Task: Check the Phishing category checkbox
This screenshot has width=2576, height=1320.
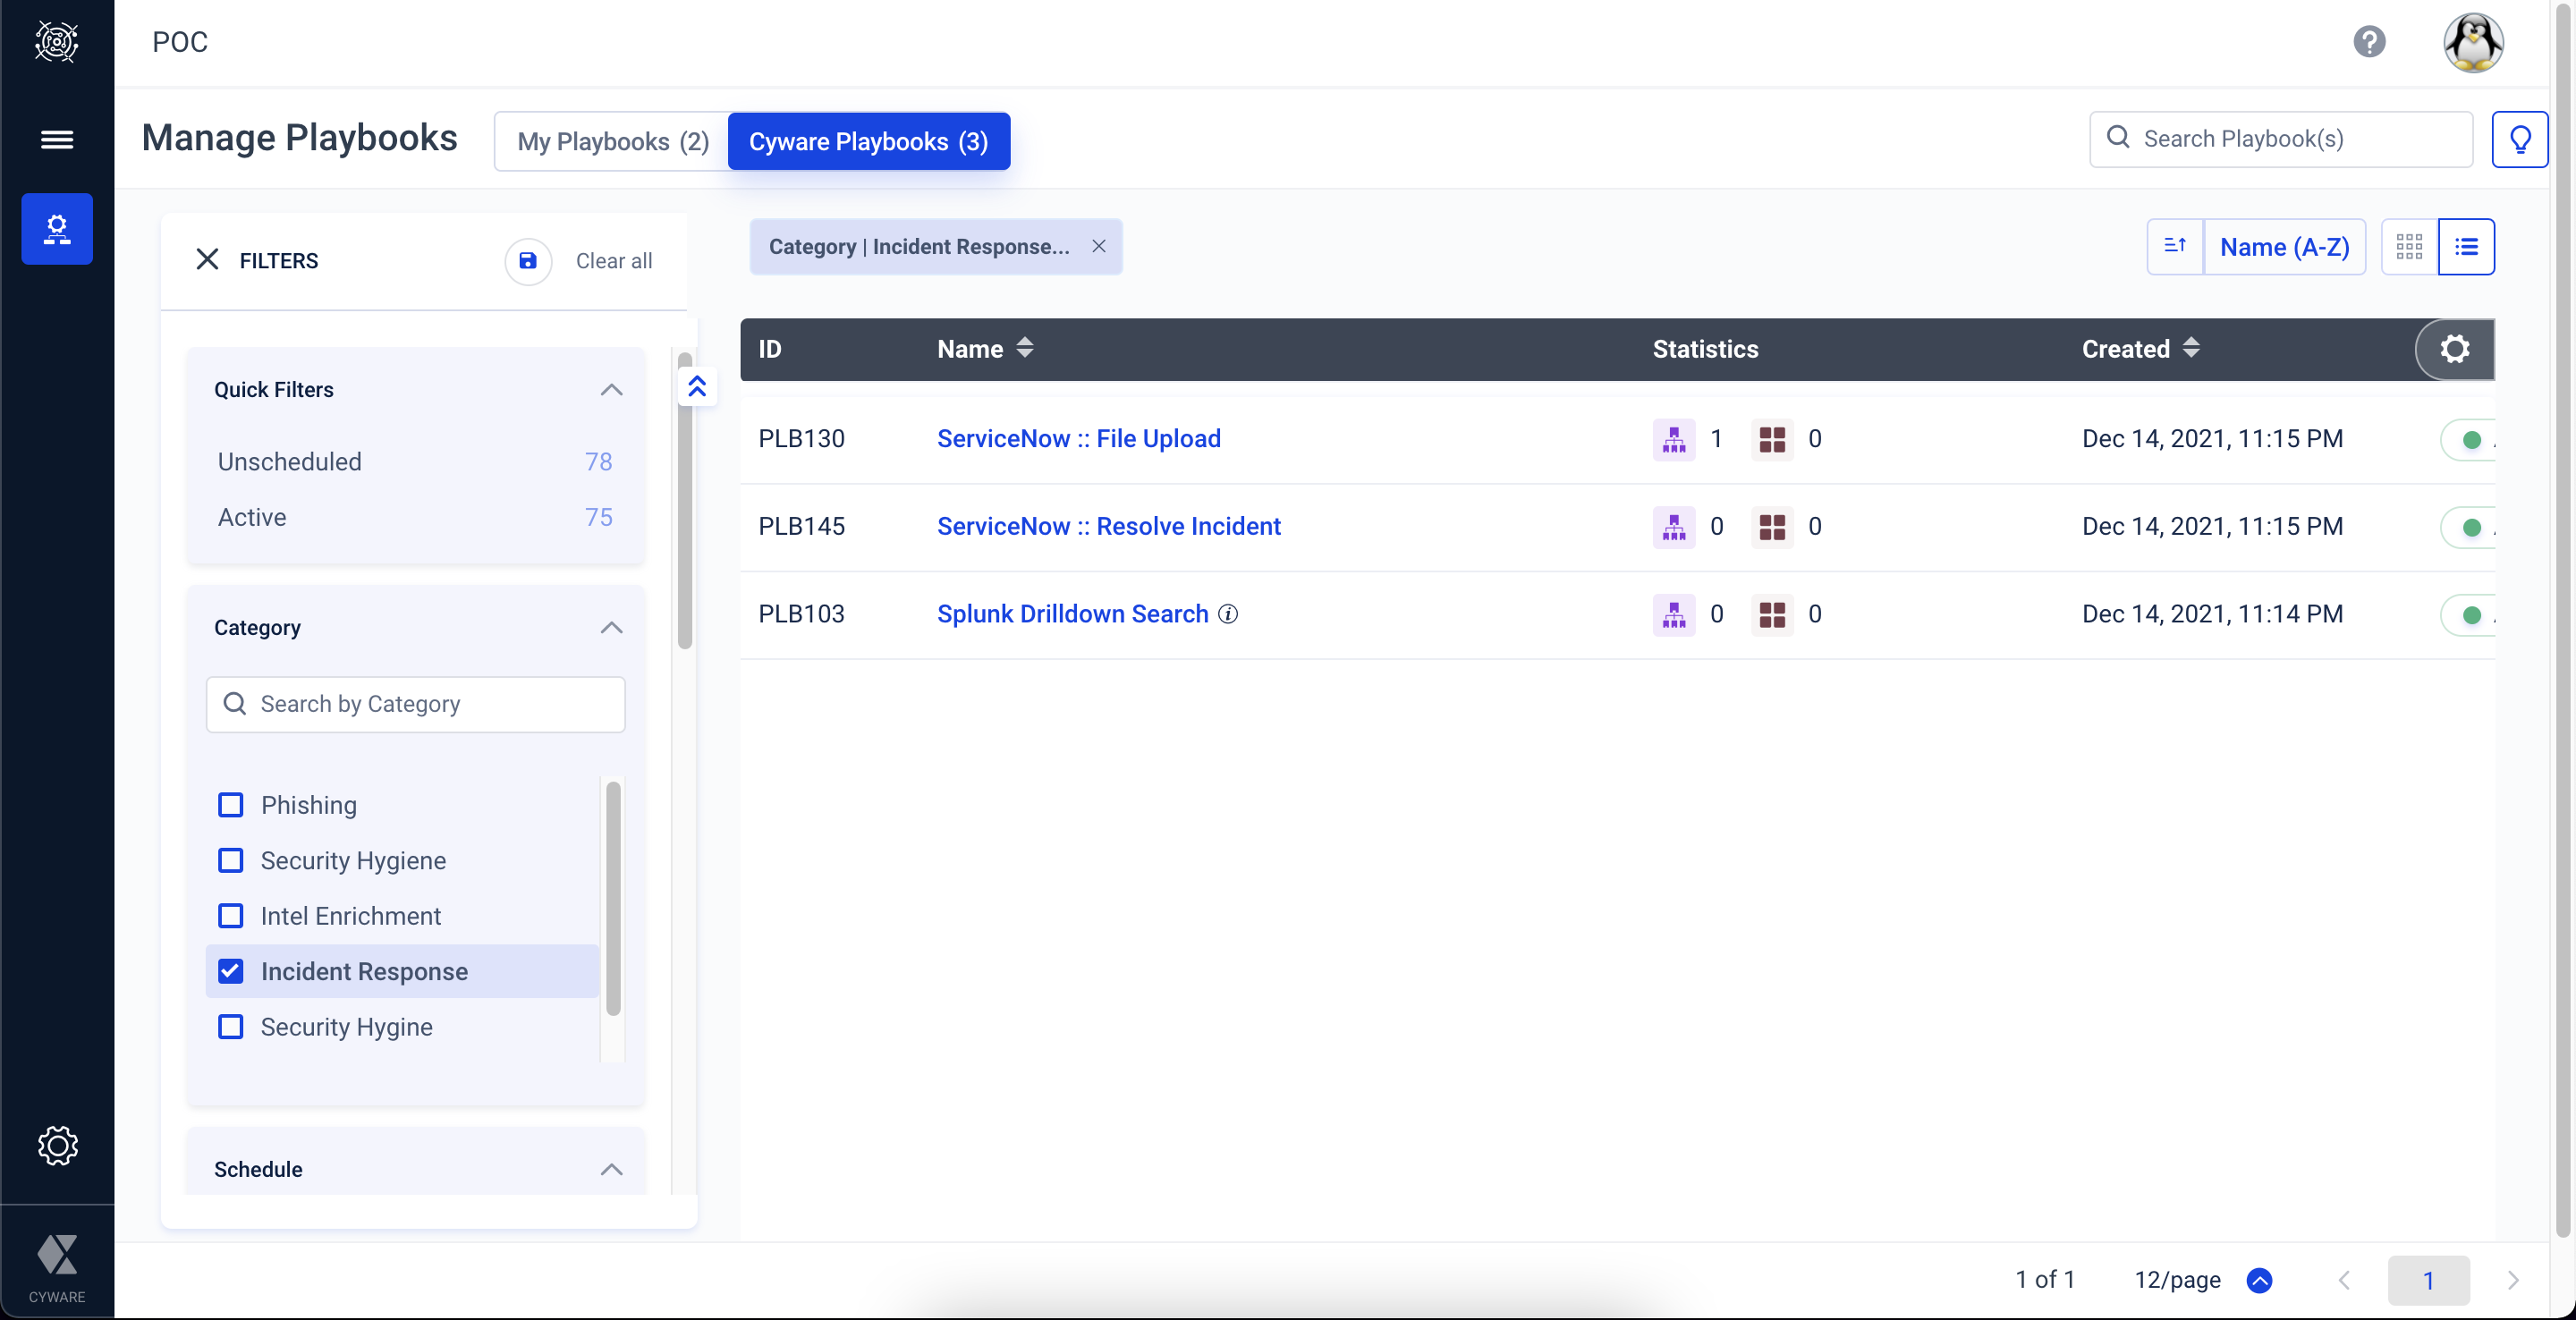Action: (231, 805)
